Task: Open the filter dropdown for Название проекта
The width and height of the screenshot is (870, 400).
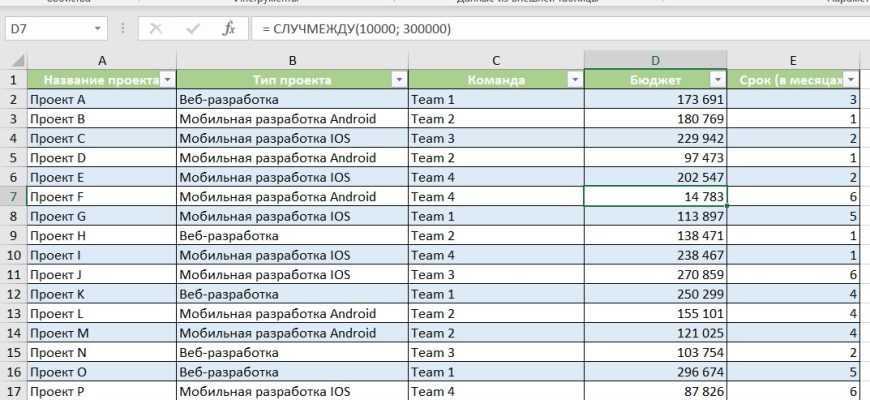Action: [x=167, y=80]
